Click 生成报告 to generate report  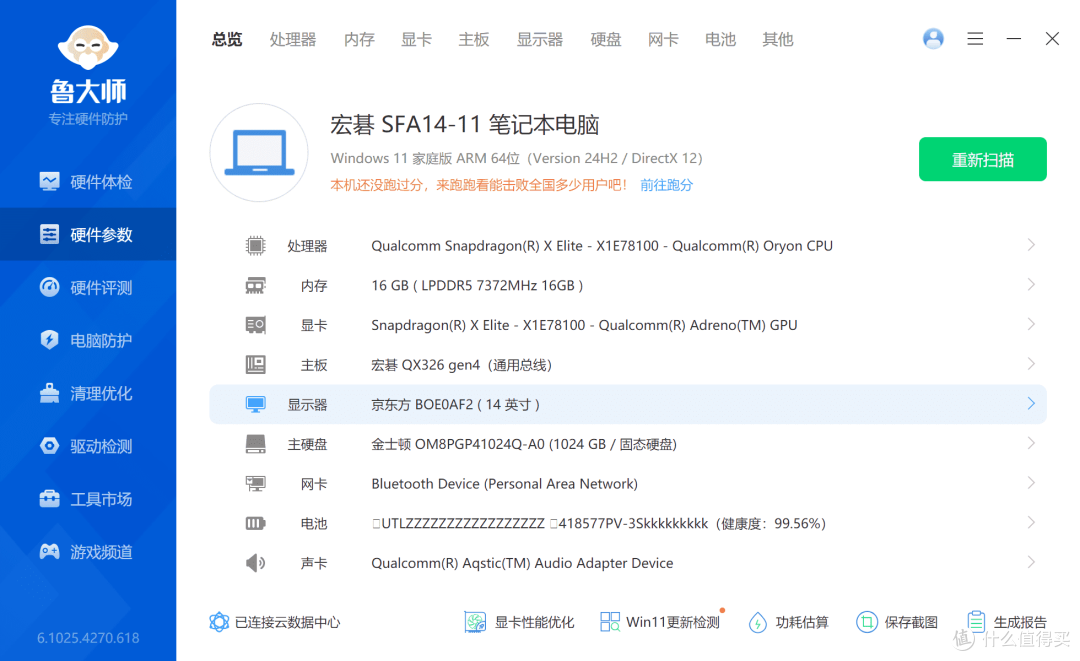coord(1006,622)
